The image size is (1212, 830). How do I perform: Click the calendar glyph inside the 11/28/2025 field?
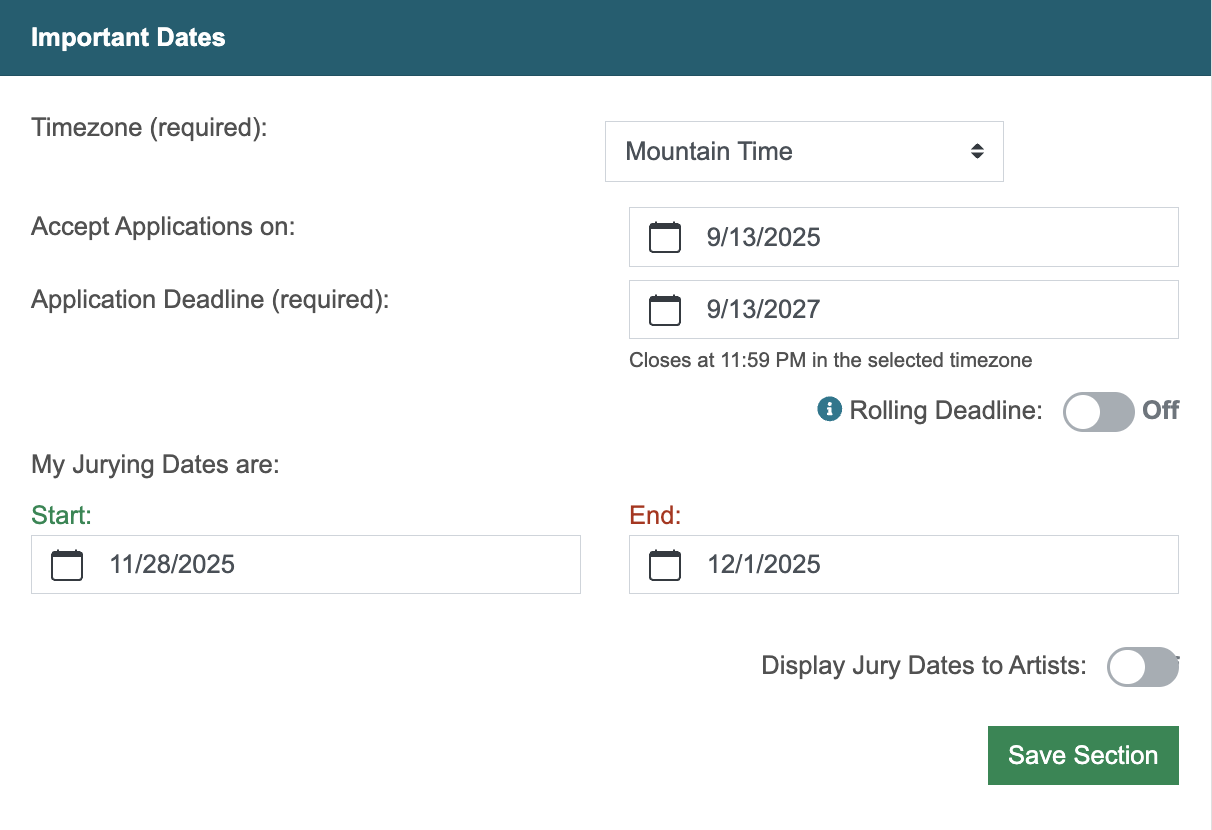(66, 564)
